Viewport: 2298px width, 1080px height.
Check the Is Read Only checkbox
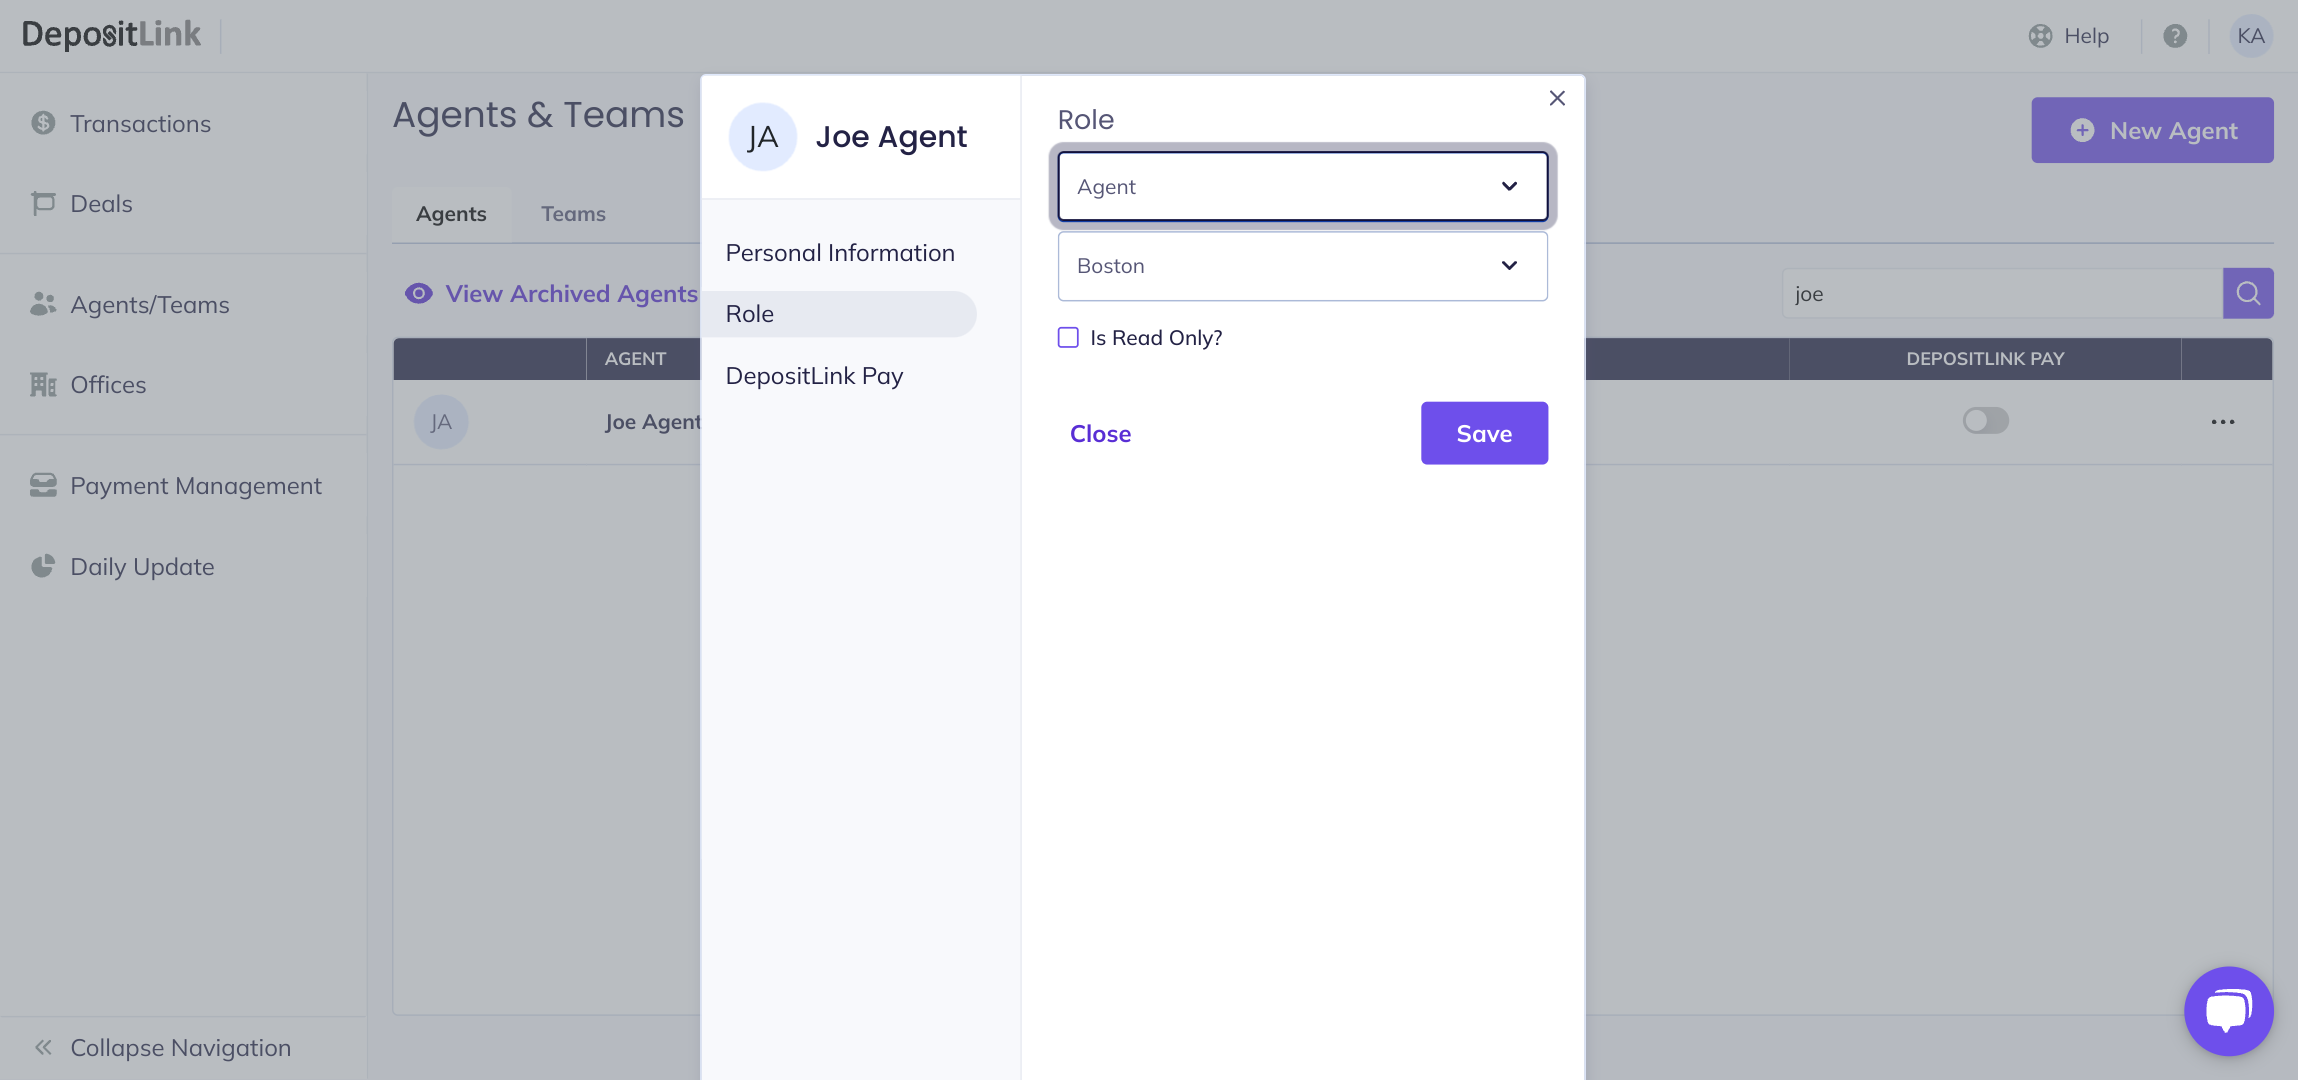[1069, 338]
